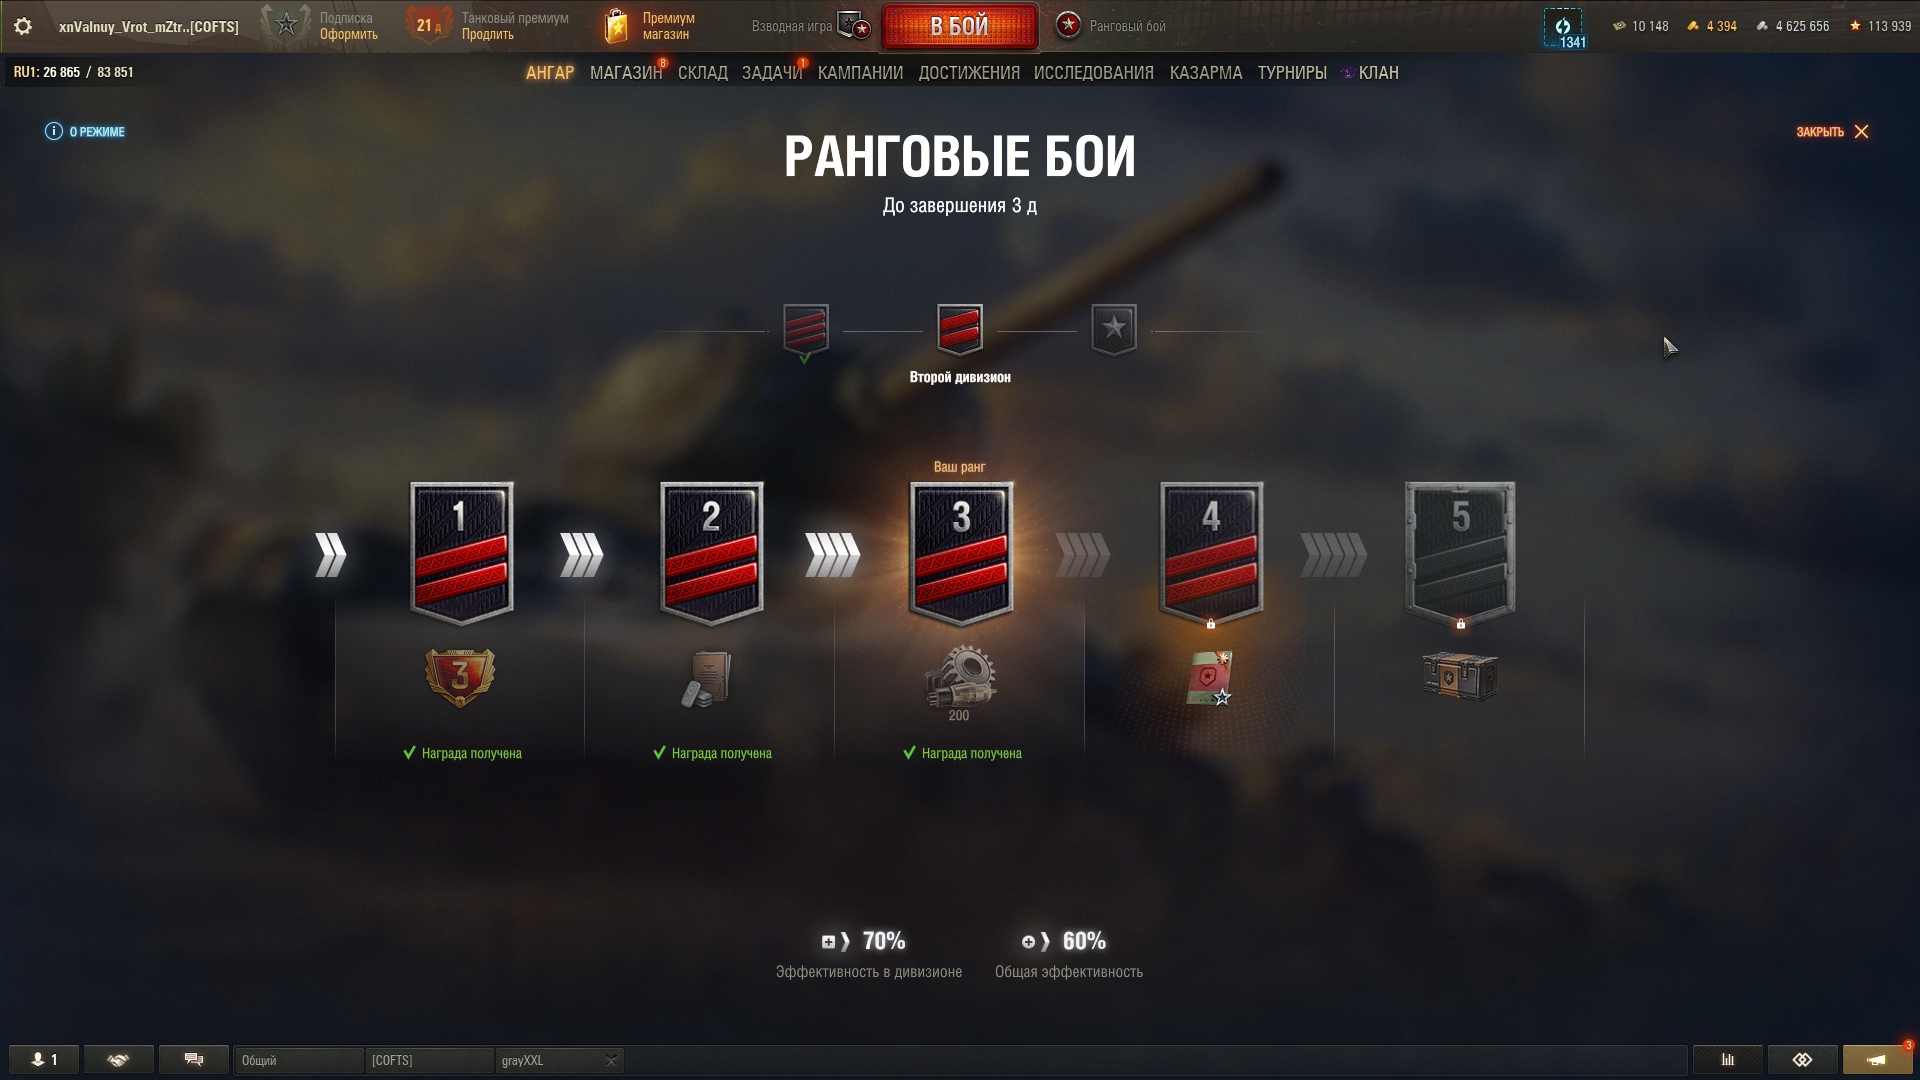Open the МАГАЗИН tab

pyautogui.click(x=626, y=73)
